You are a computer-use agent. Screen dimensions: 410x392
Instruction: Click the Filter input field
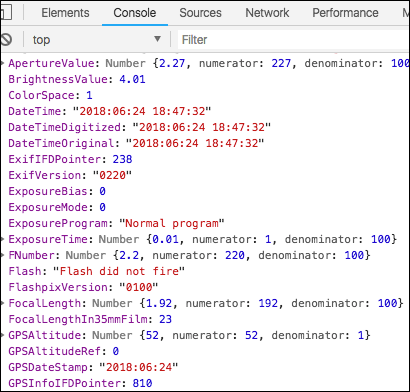[x=293, y=40]
